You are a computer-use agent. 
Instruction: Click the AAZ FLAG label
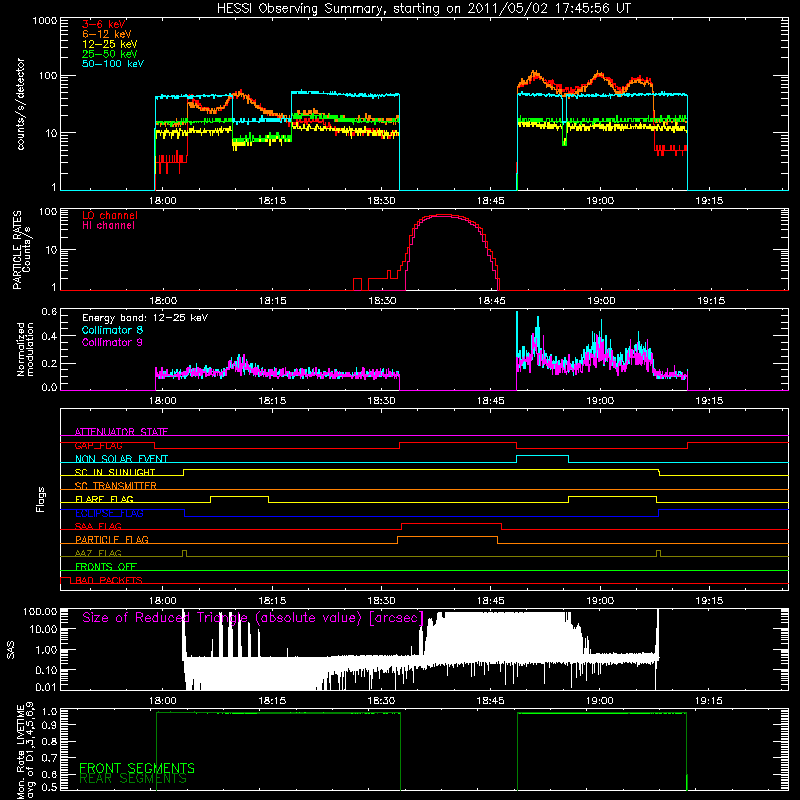(x=98, y=553)
